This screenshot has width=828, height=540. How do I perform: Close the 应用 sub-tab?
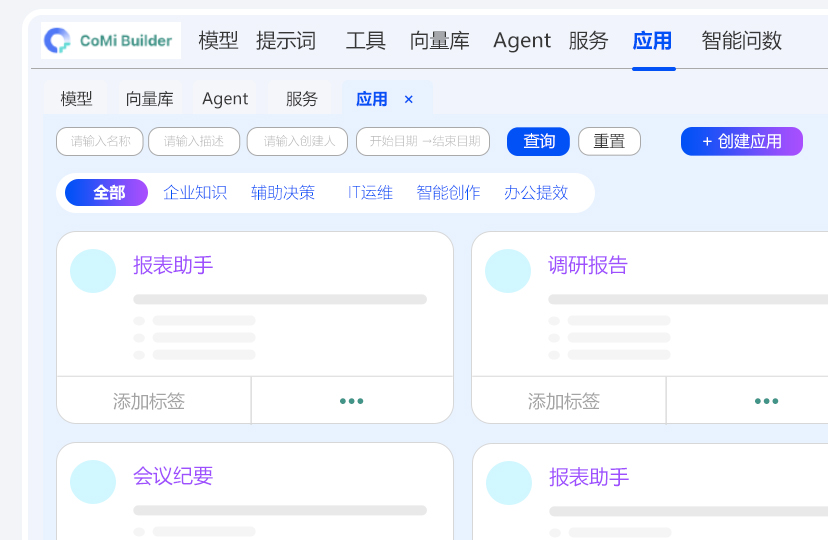pos(408,99)
